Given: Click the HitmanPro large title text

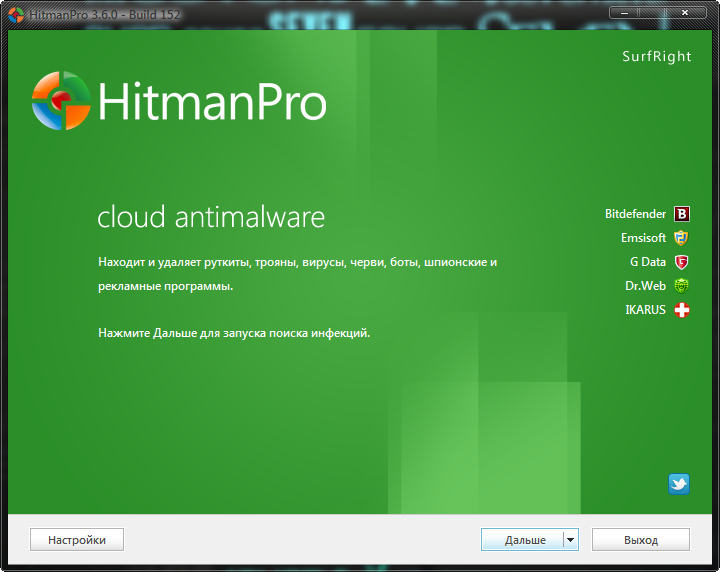Looking at the screenshot, I should [x=212, y=101].
